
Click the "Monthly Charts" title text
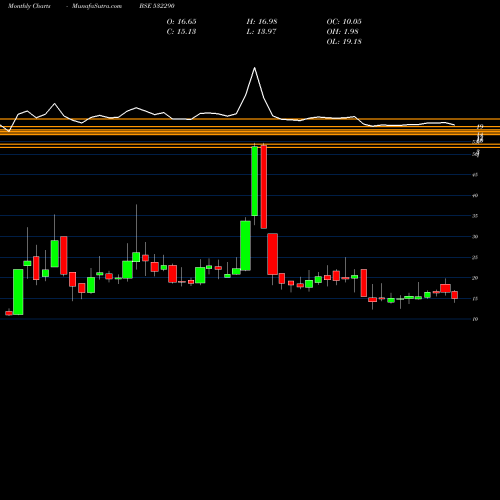[29, 6]
